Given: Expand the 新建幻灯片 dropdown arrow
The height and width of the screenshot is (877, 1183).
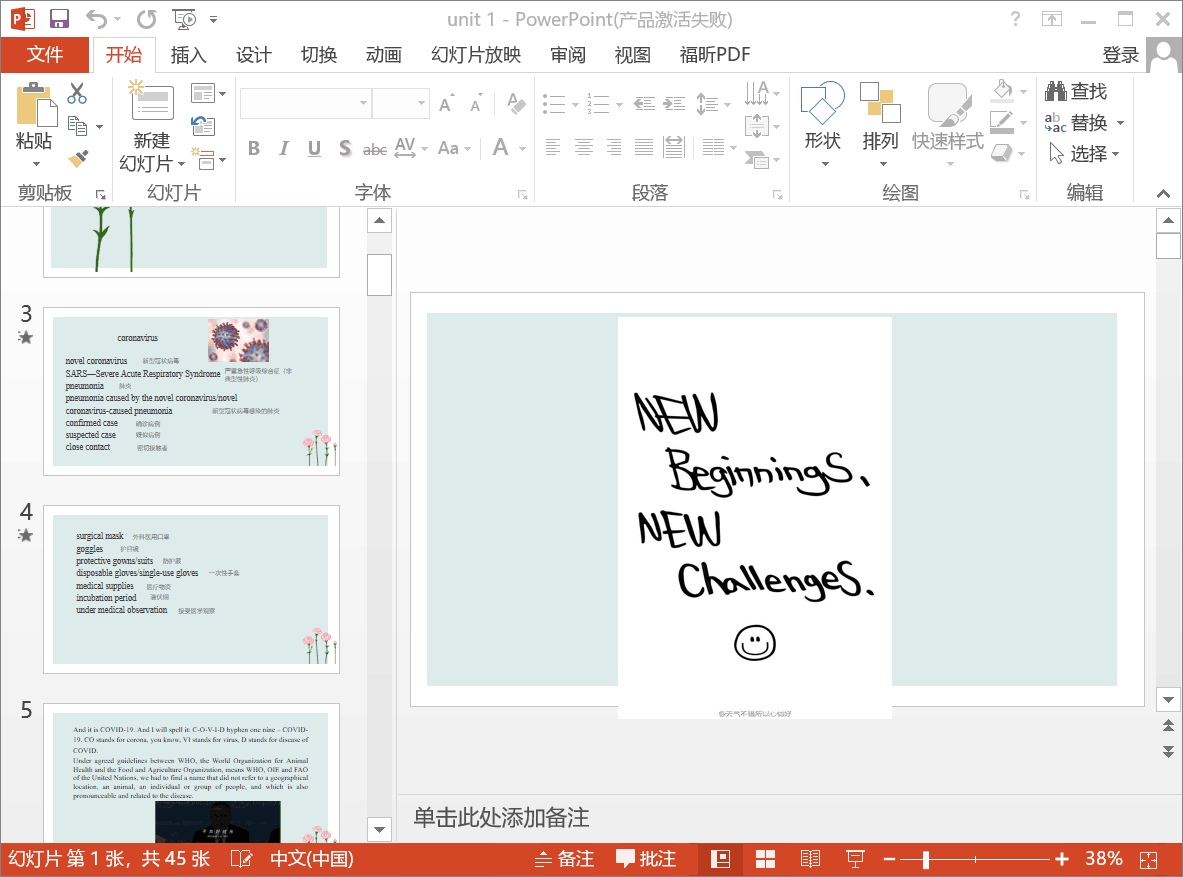Looking at the screenshot, I should [180, 163].
